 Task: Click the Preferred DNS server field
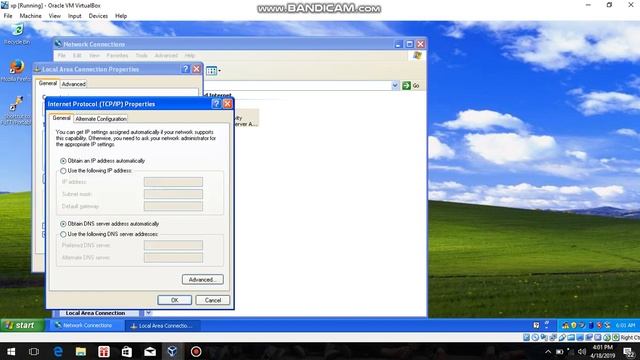[x=173, y=245]
